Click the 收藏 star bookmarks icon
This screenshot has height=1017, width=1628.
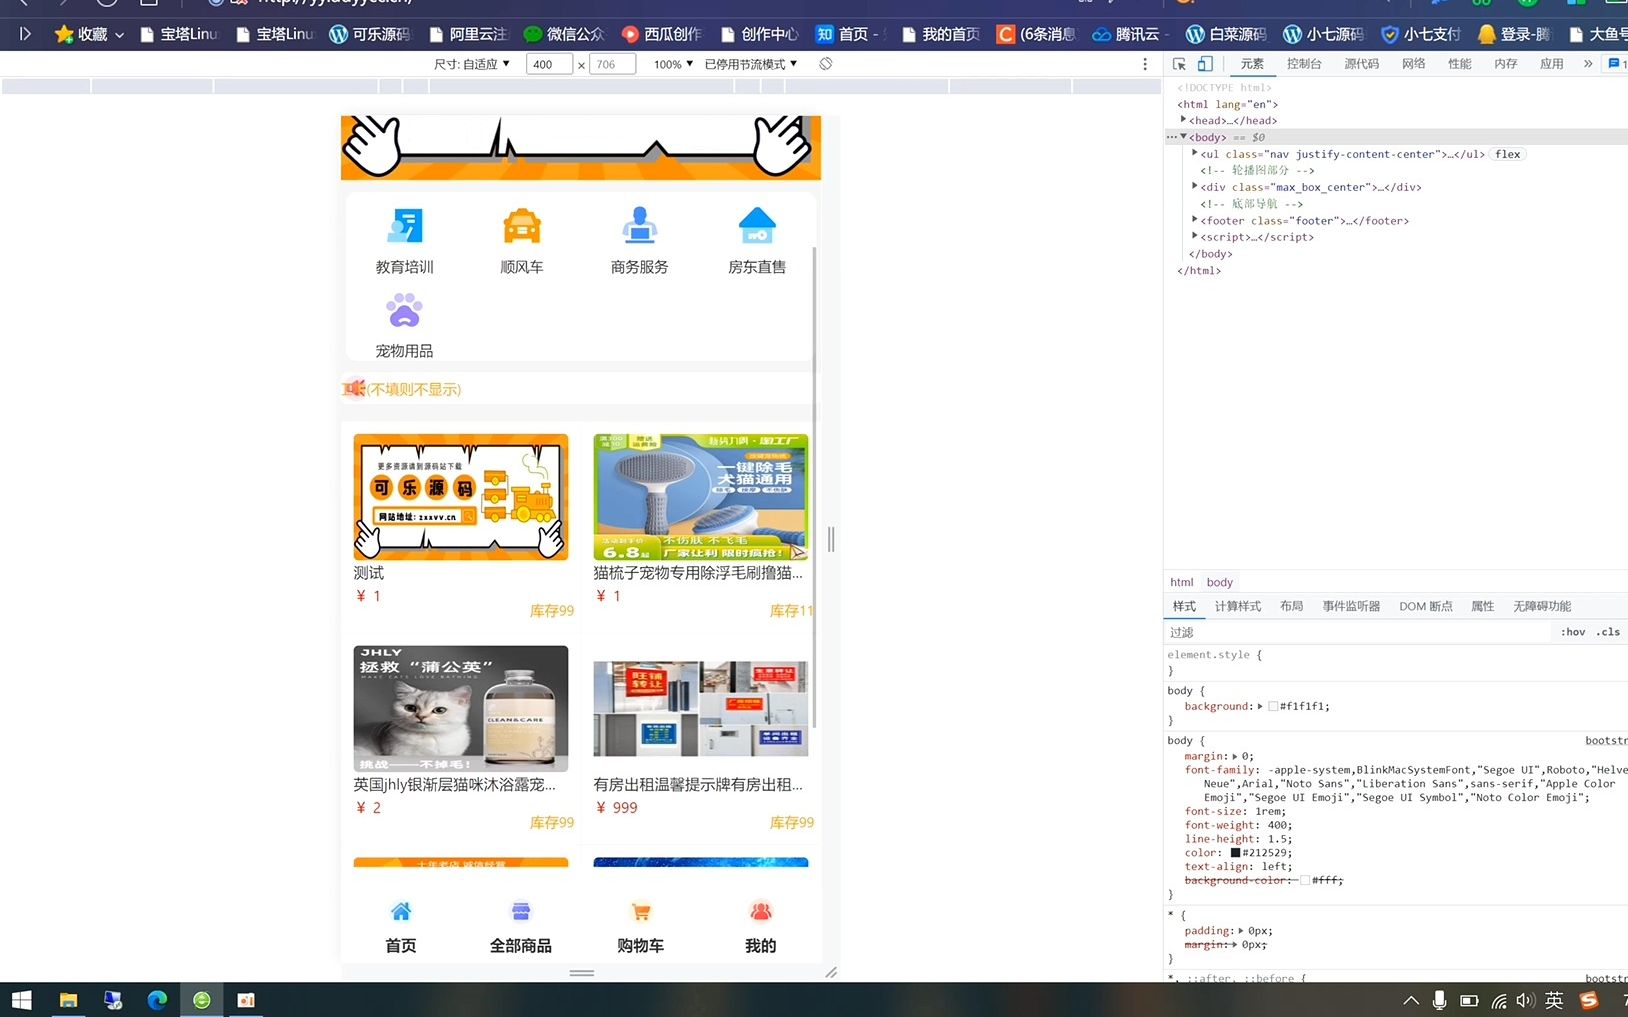coord(64,34)
